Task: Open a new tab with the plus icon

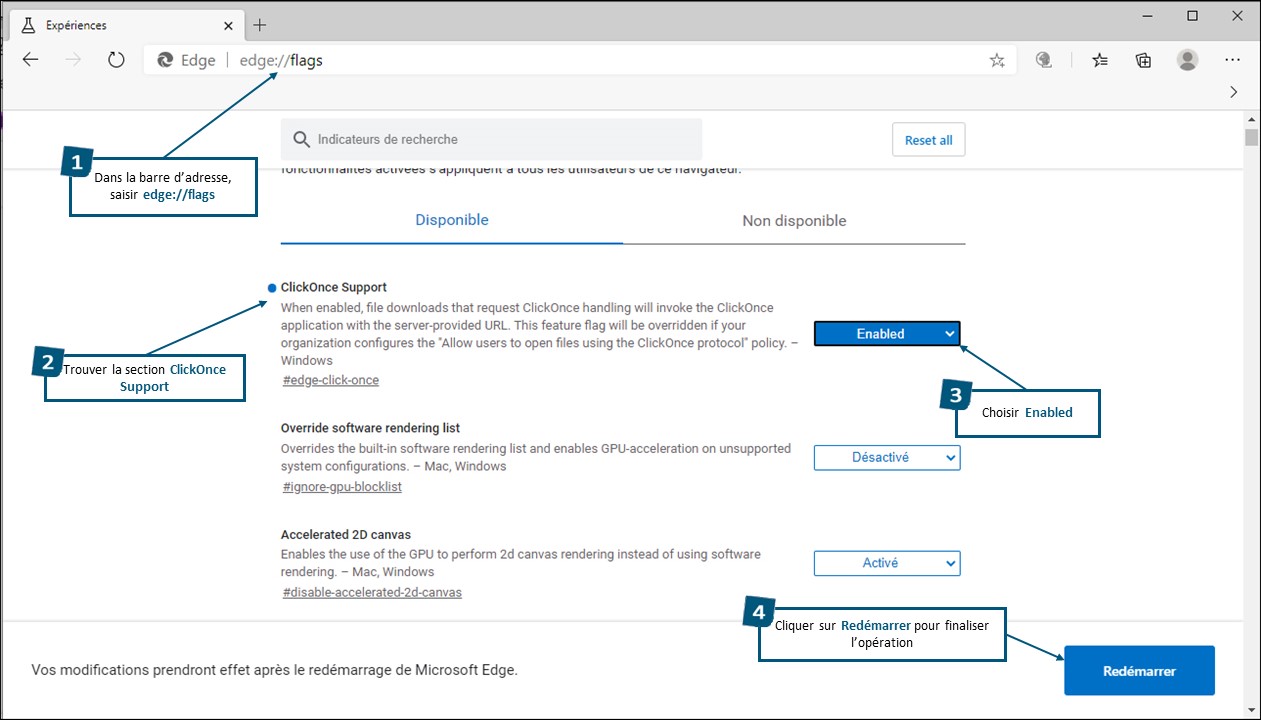Action: 260,25
